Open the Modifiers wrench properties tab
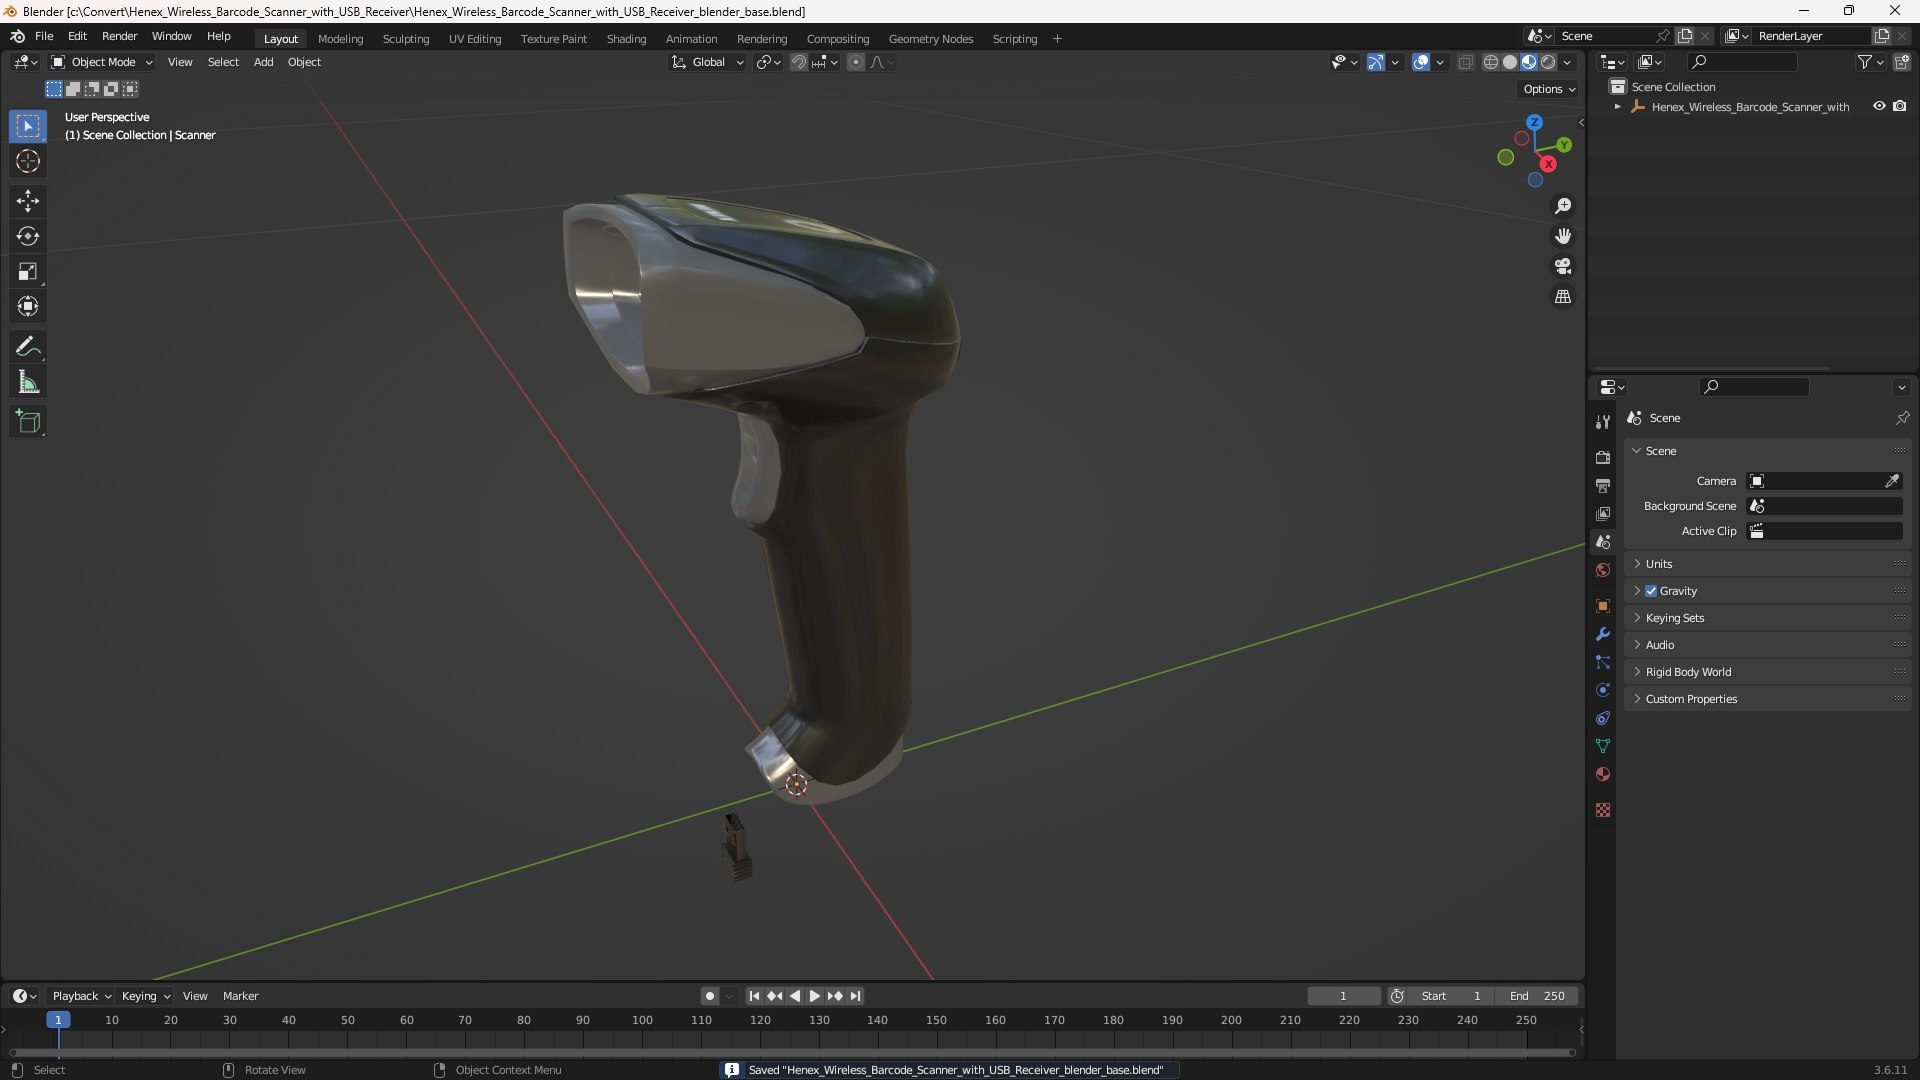 (1603, 634)
